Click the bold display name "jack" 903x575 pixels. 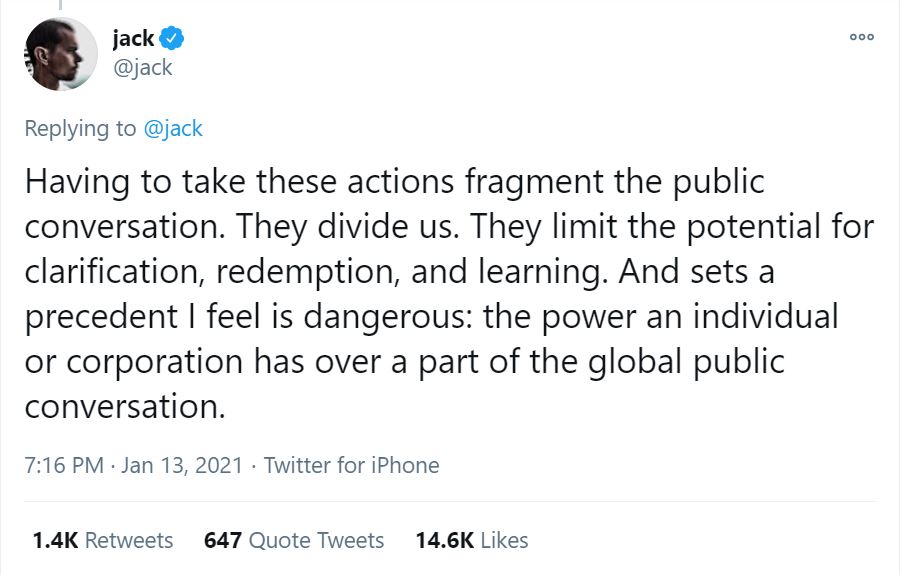[x=133, y=39]
